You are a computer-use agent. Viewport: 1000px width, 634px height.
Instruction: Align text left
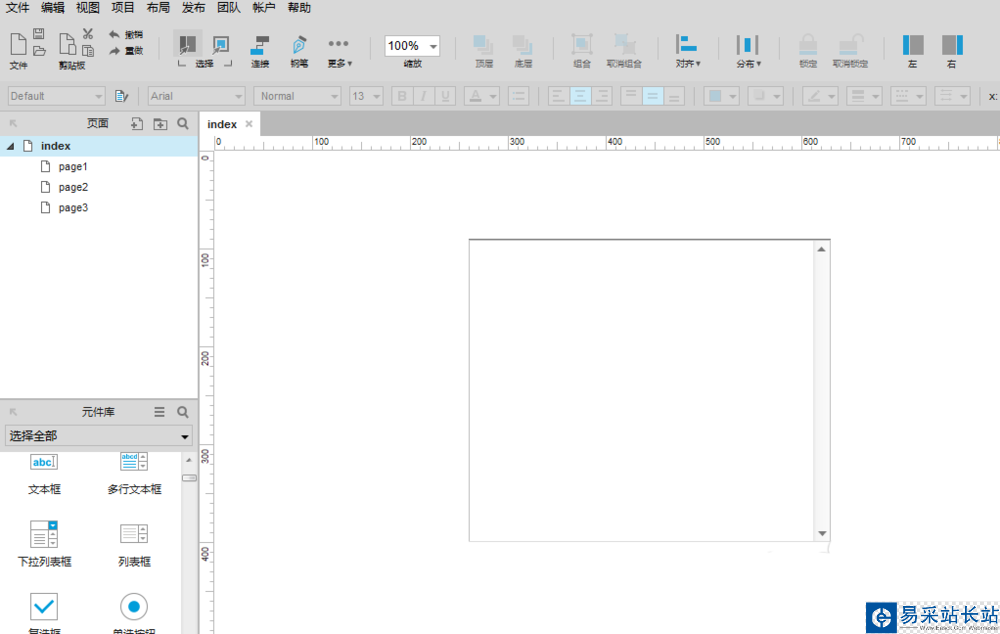coord(559,96)
